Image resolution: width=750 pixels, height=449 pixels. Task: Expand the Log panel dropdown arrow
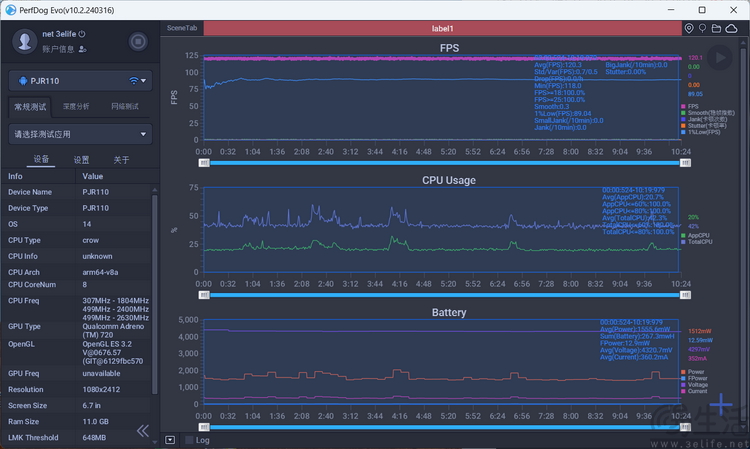pyautogui.click(x=170, y=439)
